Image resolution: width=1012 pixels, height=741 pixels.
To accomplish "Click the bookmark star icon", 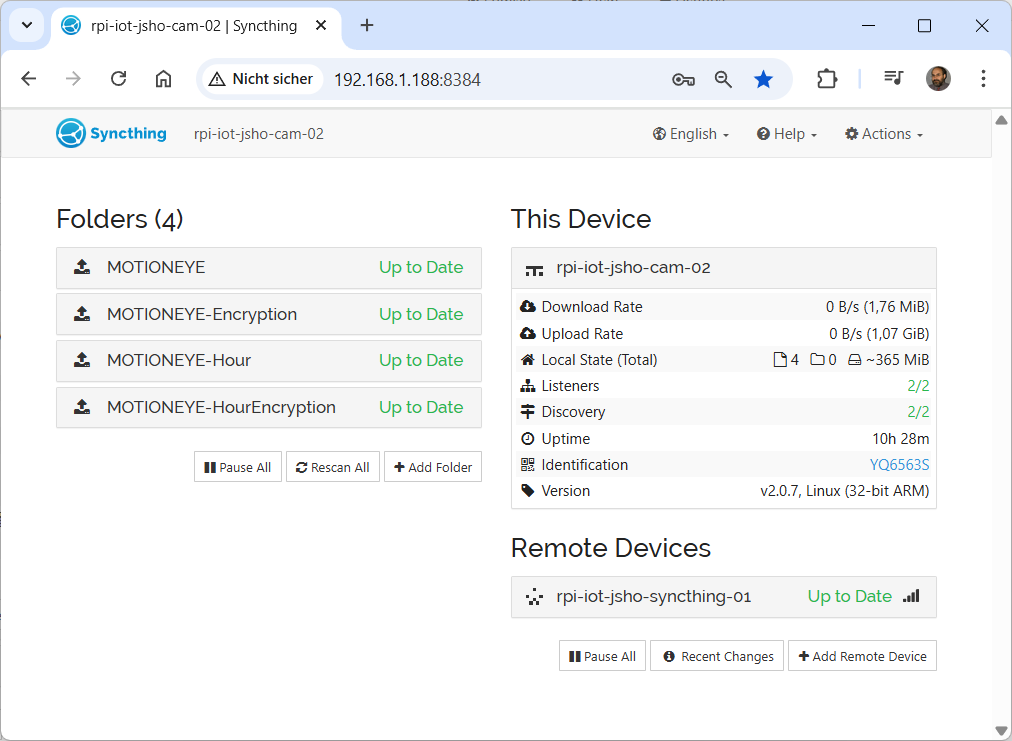I will point(763,79).
